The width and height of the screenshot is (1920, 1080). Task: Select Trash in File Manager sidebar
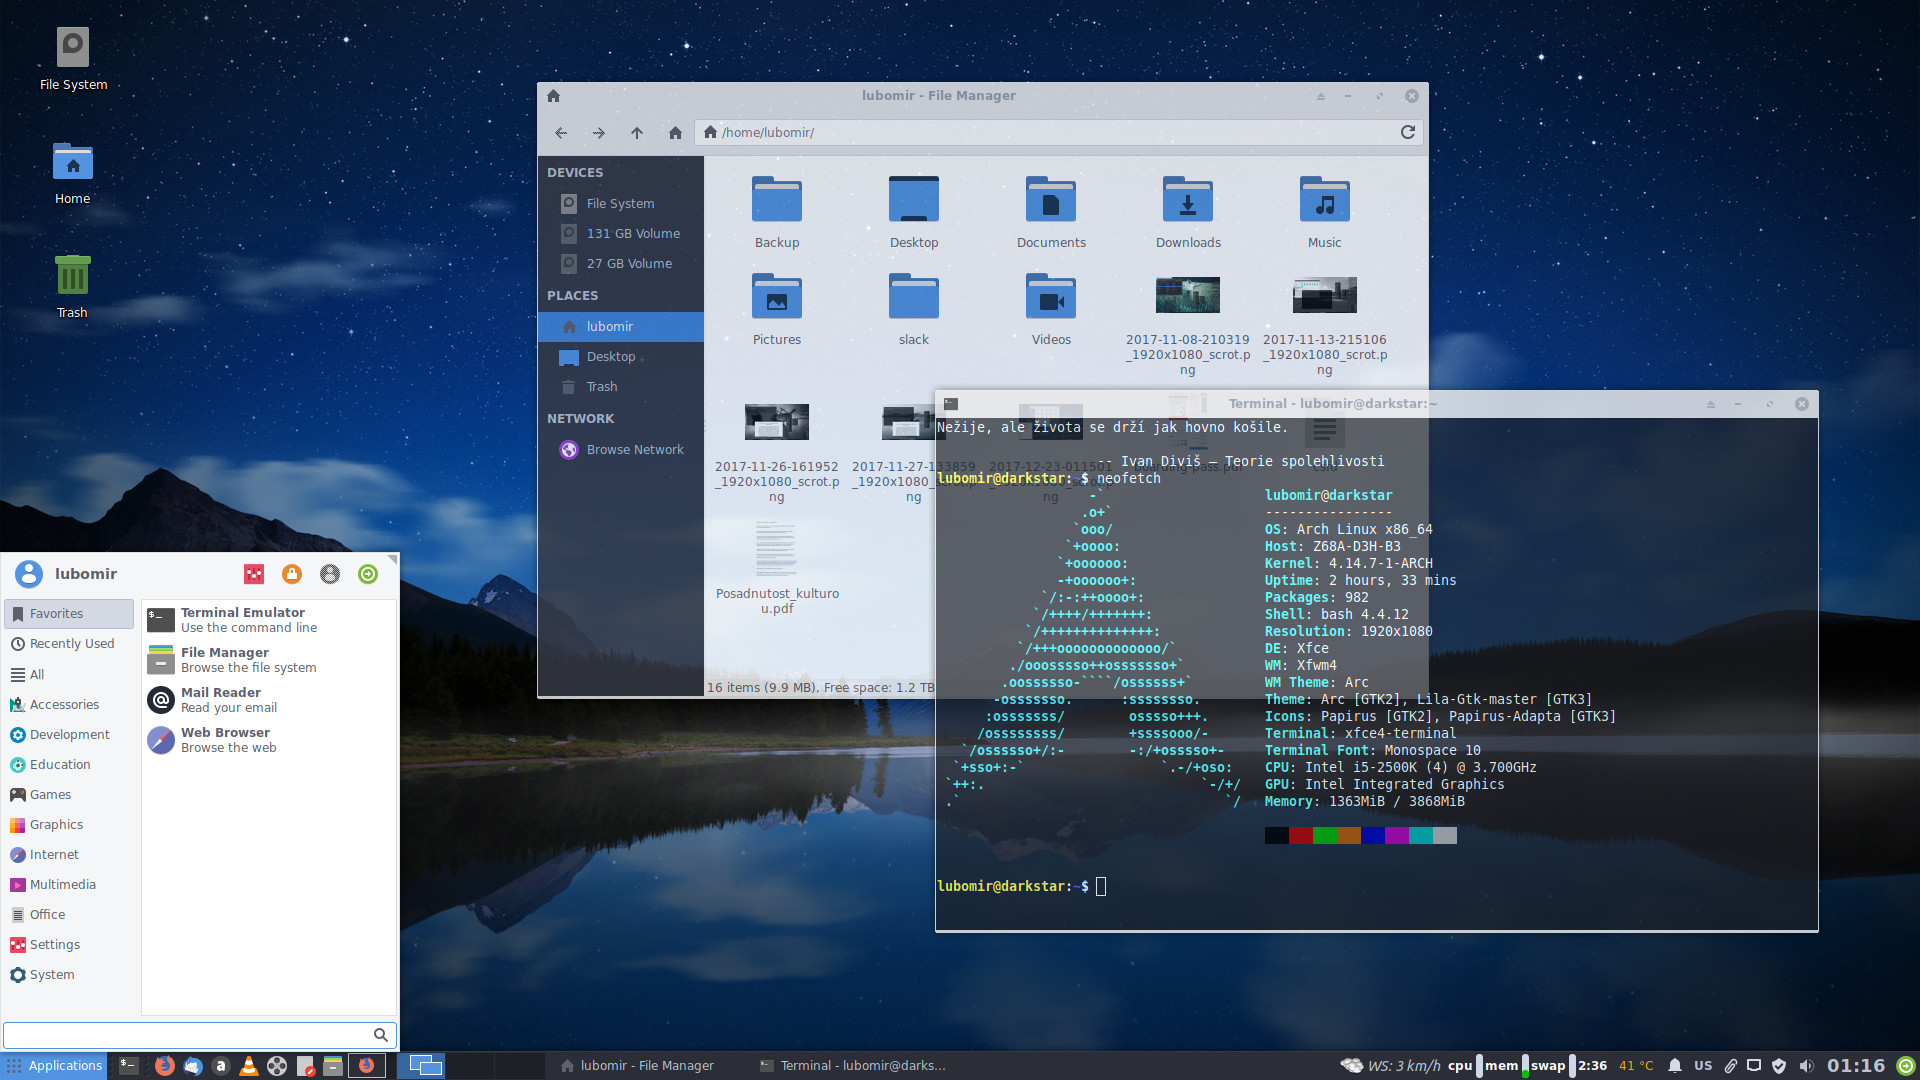pyautogui.click(x=621, y=387)
